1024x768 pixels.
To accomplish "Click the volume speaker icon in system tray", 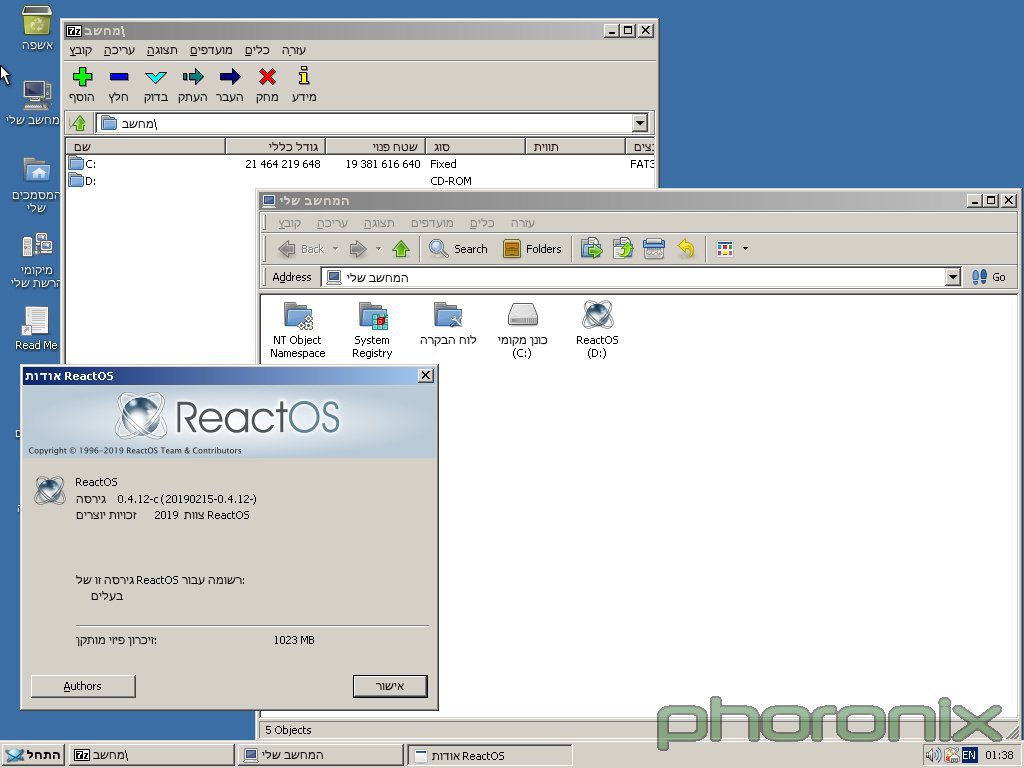I will point(932,755).
